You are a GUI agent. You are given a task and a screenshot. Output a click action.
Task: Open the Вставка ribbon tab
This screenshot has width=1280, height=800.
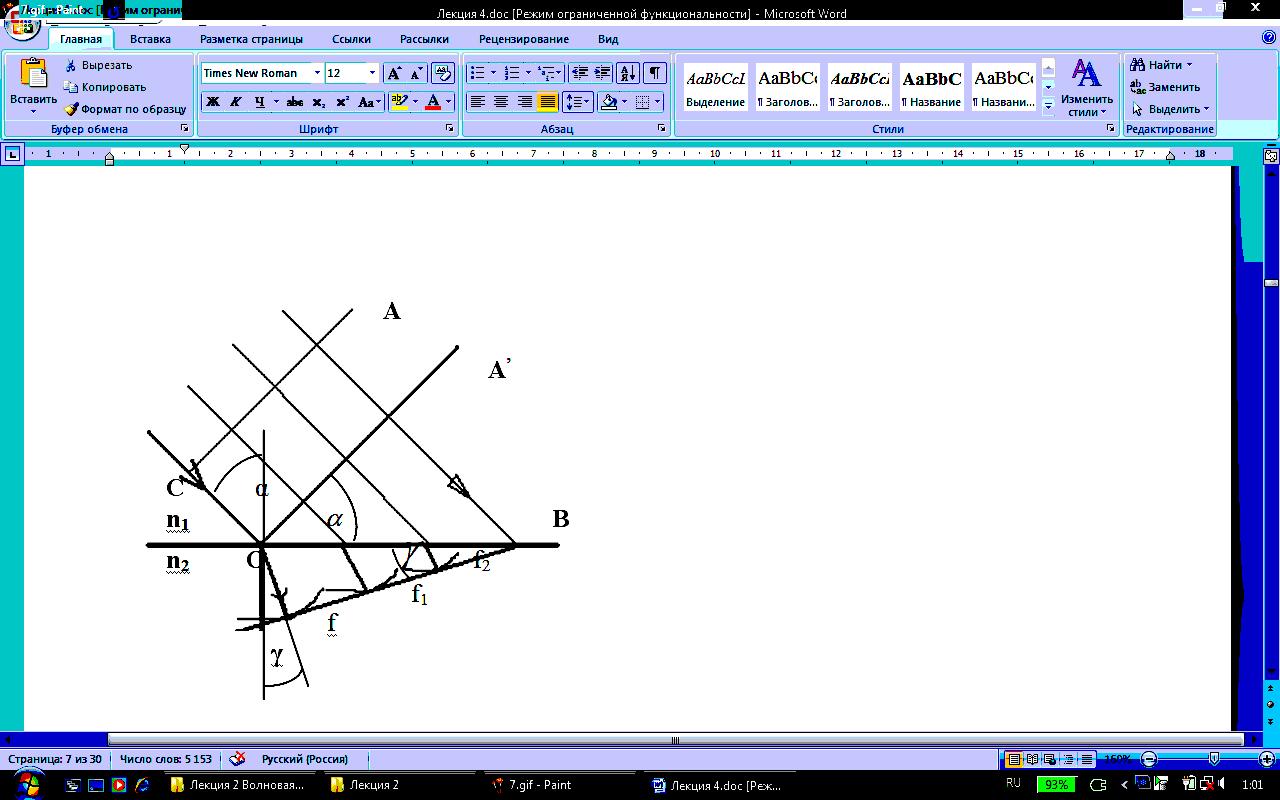click(x=150, y=39)
